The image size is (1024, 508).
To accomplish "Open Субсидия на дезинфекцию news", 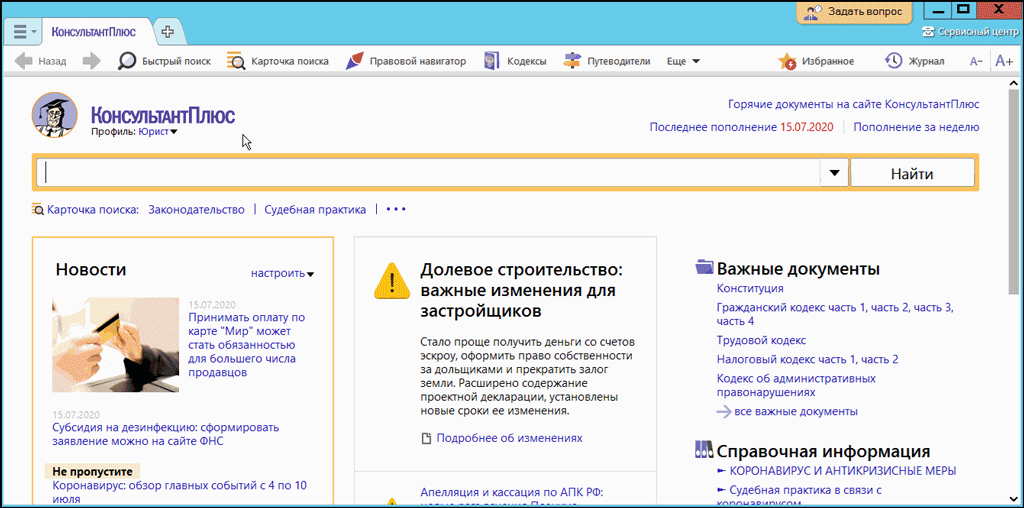I will point(166,434).
